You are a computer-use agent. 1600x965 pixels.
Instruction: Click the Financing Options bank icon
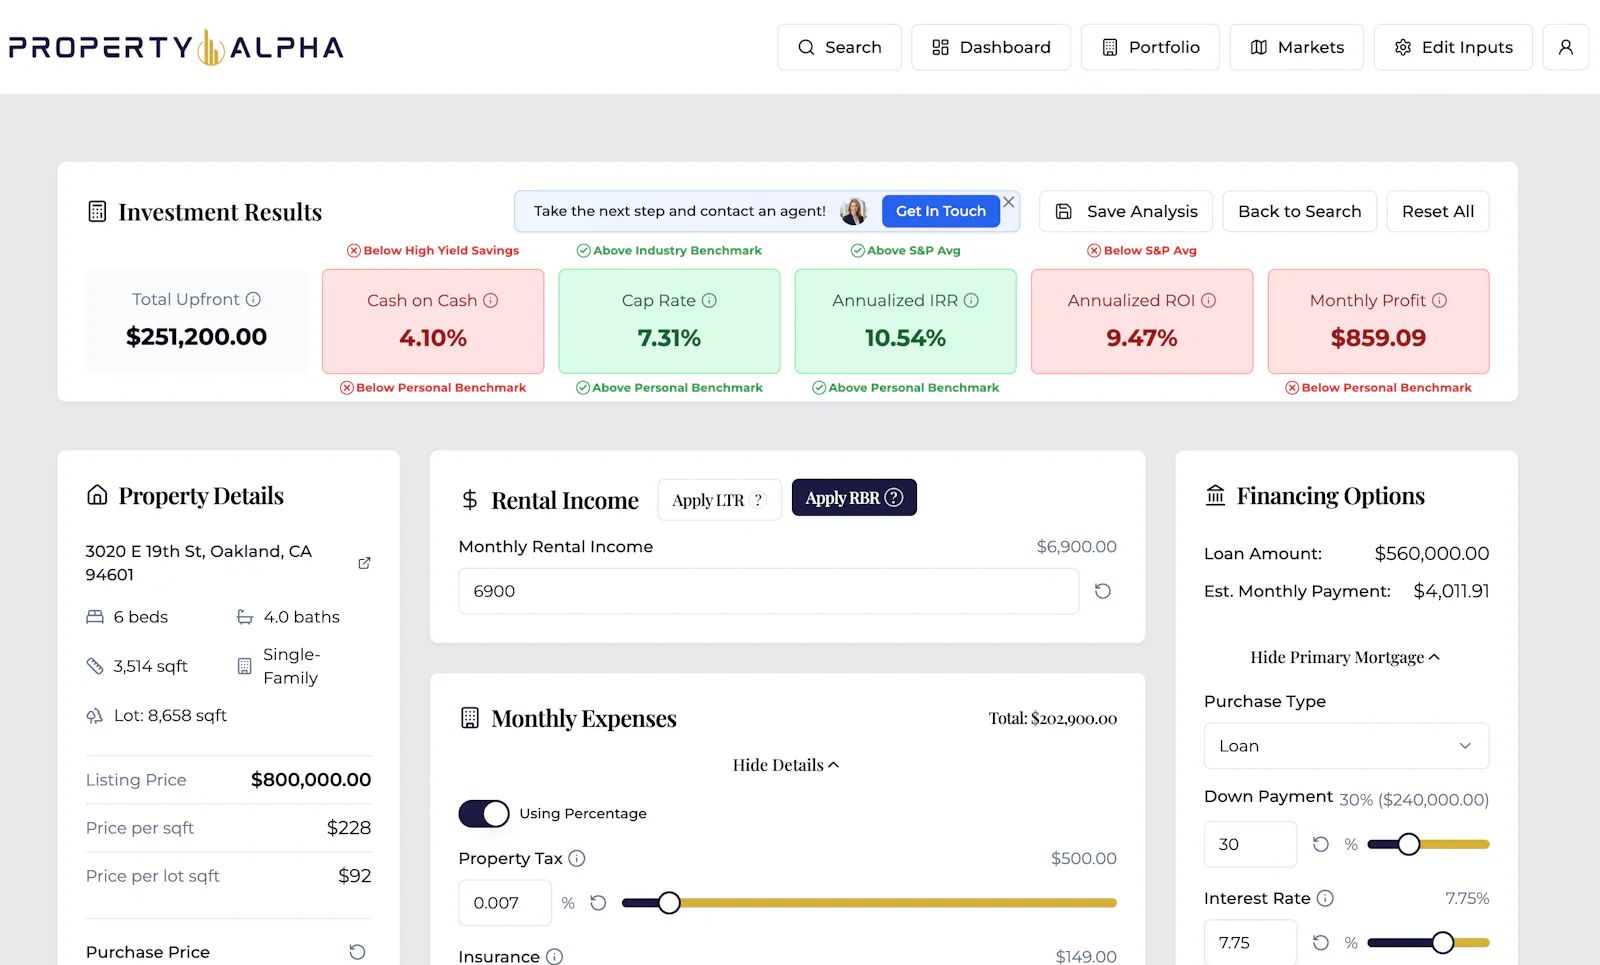(x=1215, y=495)
